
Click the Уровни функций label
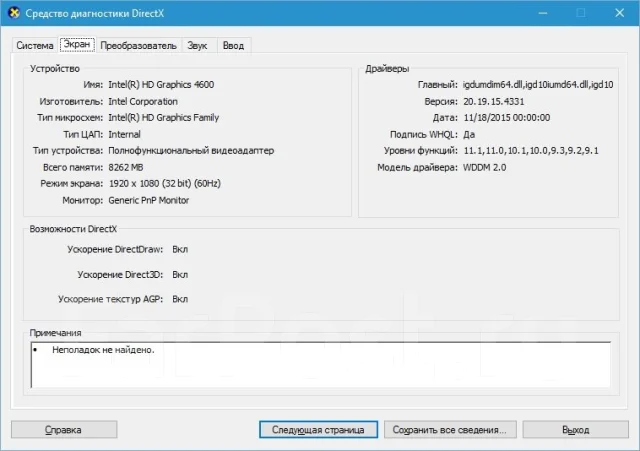[x=420, y=151]
